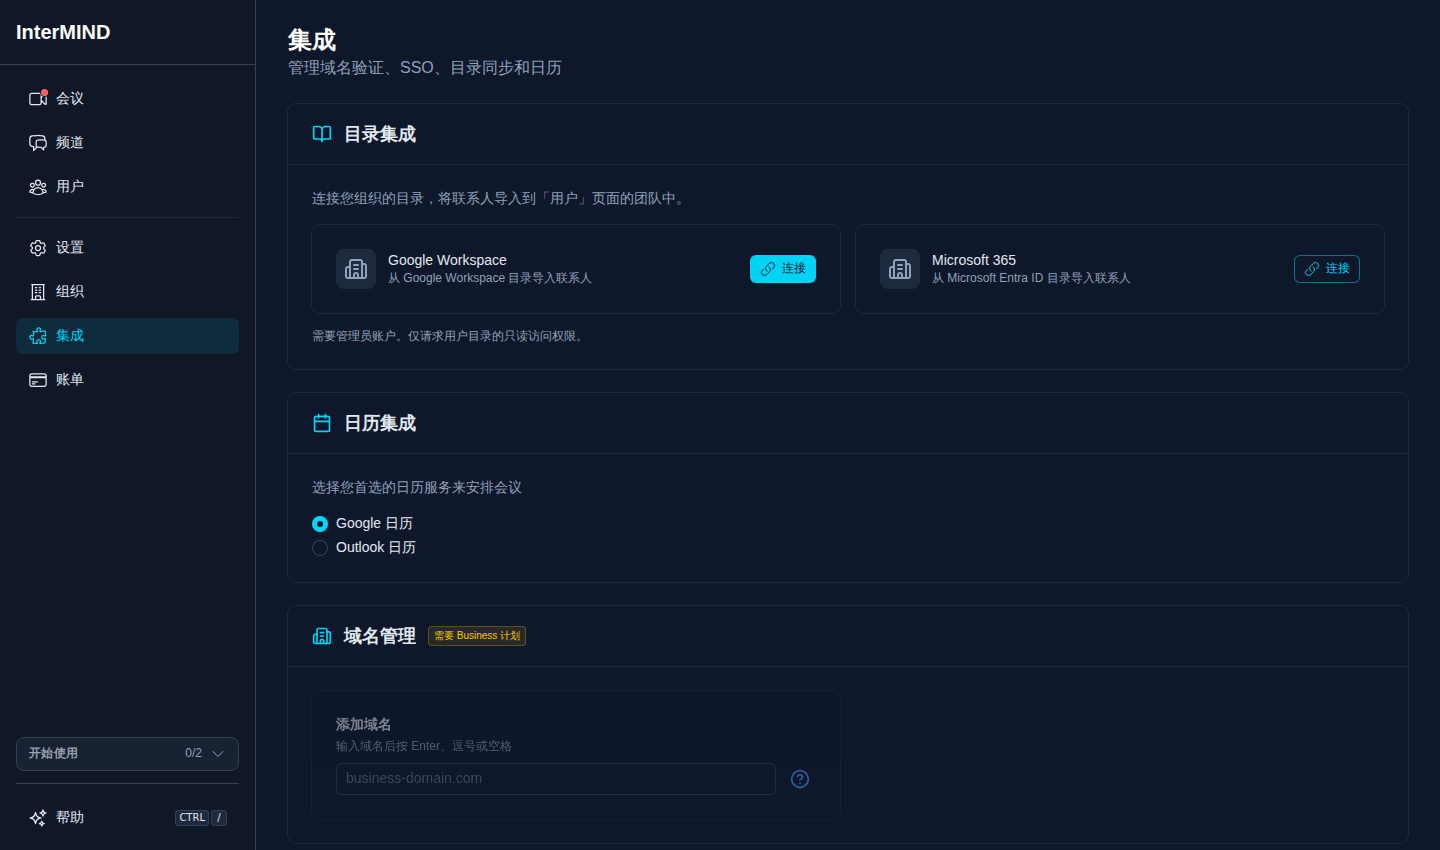Click the 需要管理员账户 note text
1440x850 pixels.
[x=448, y=336]
